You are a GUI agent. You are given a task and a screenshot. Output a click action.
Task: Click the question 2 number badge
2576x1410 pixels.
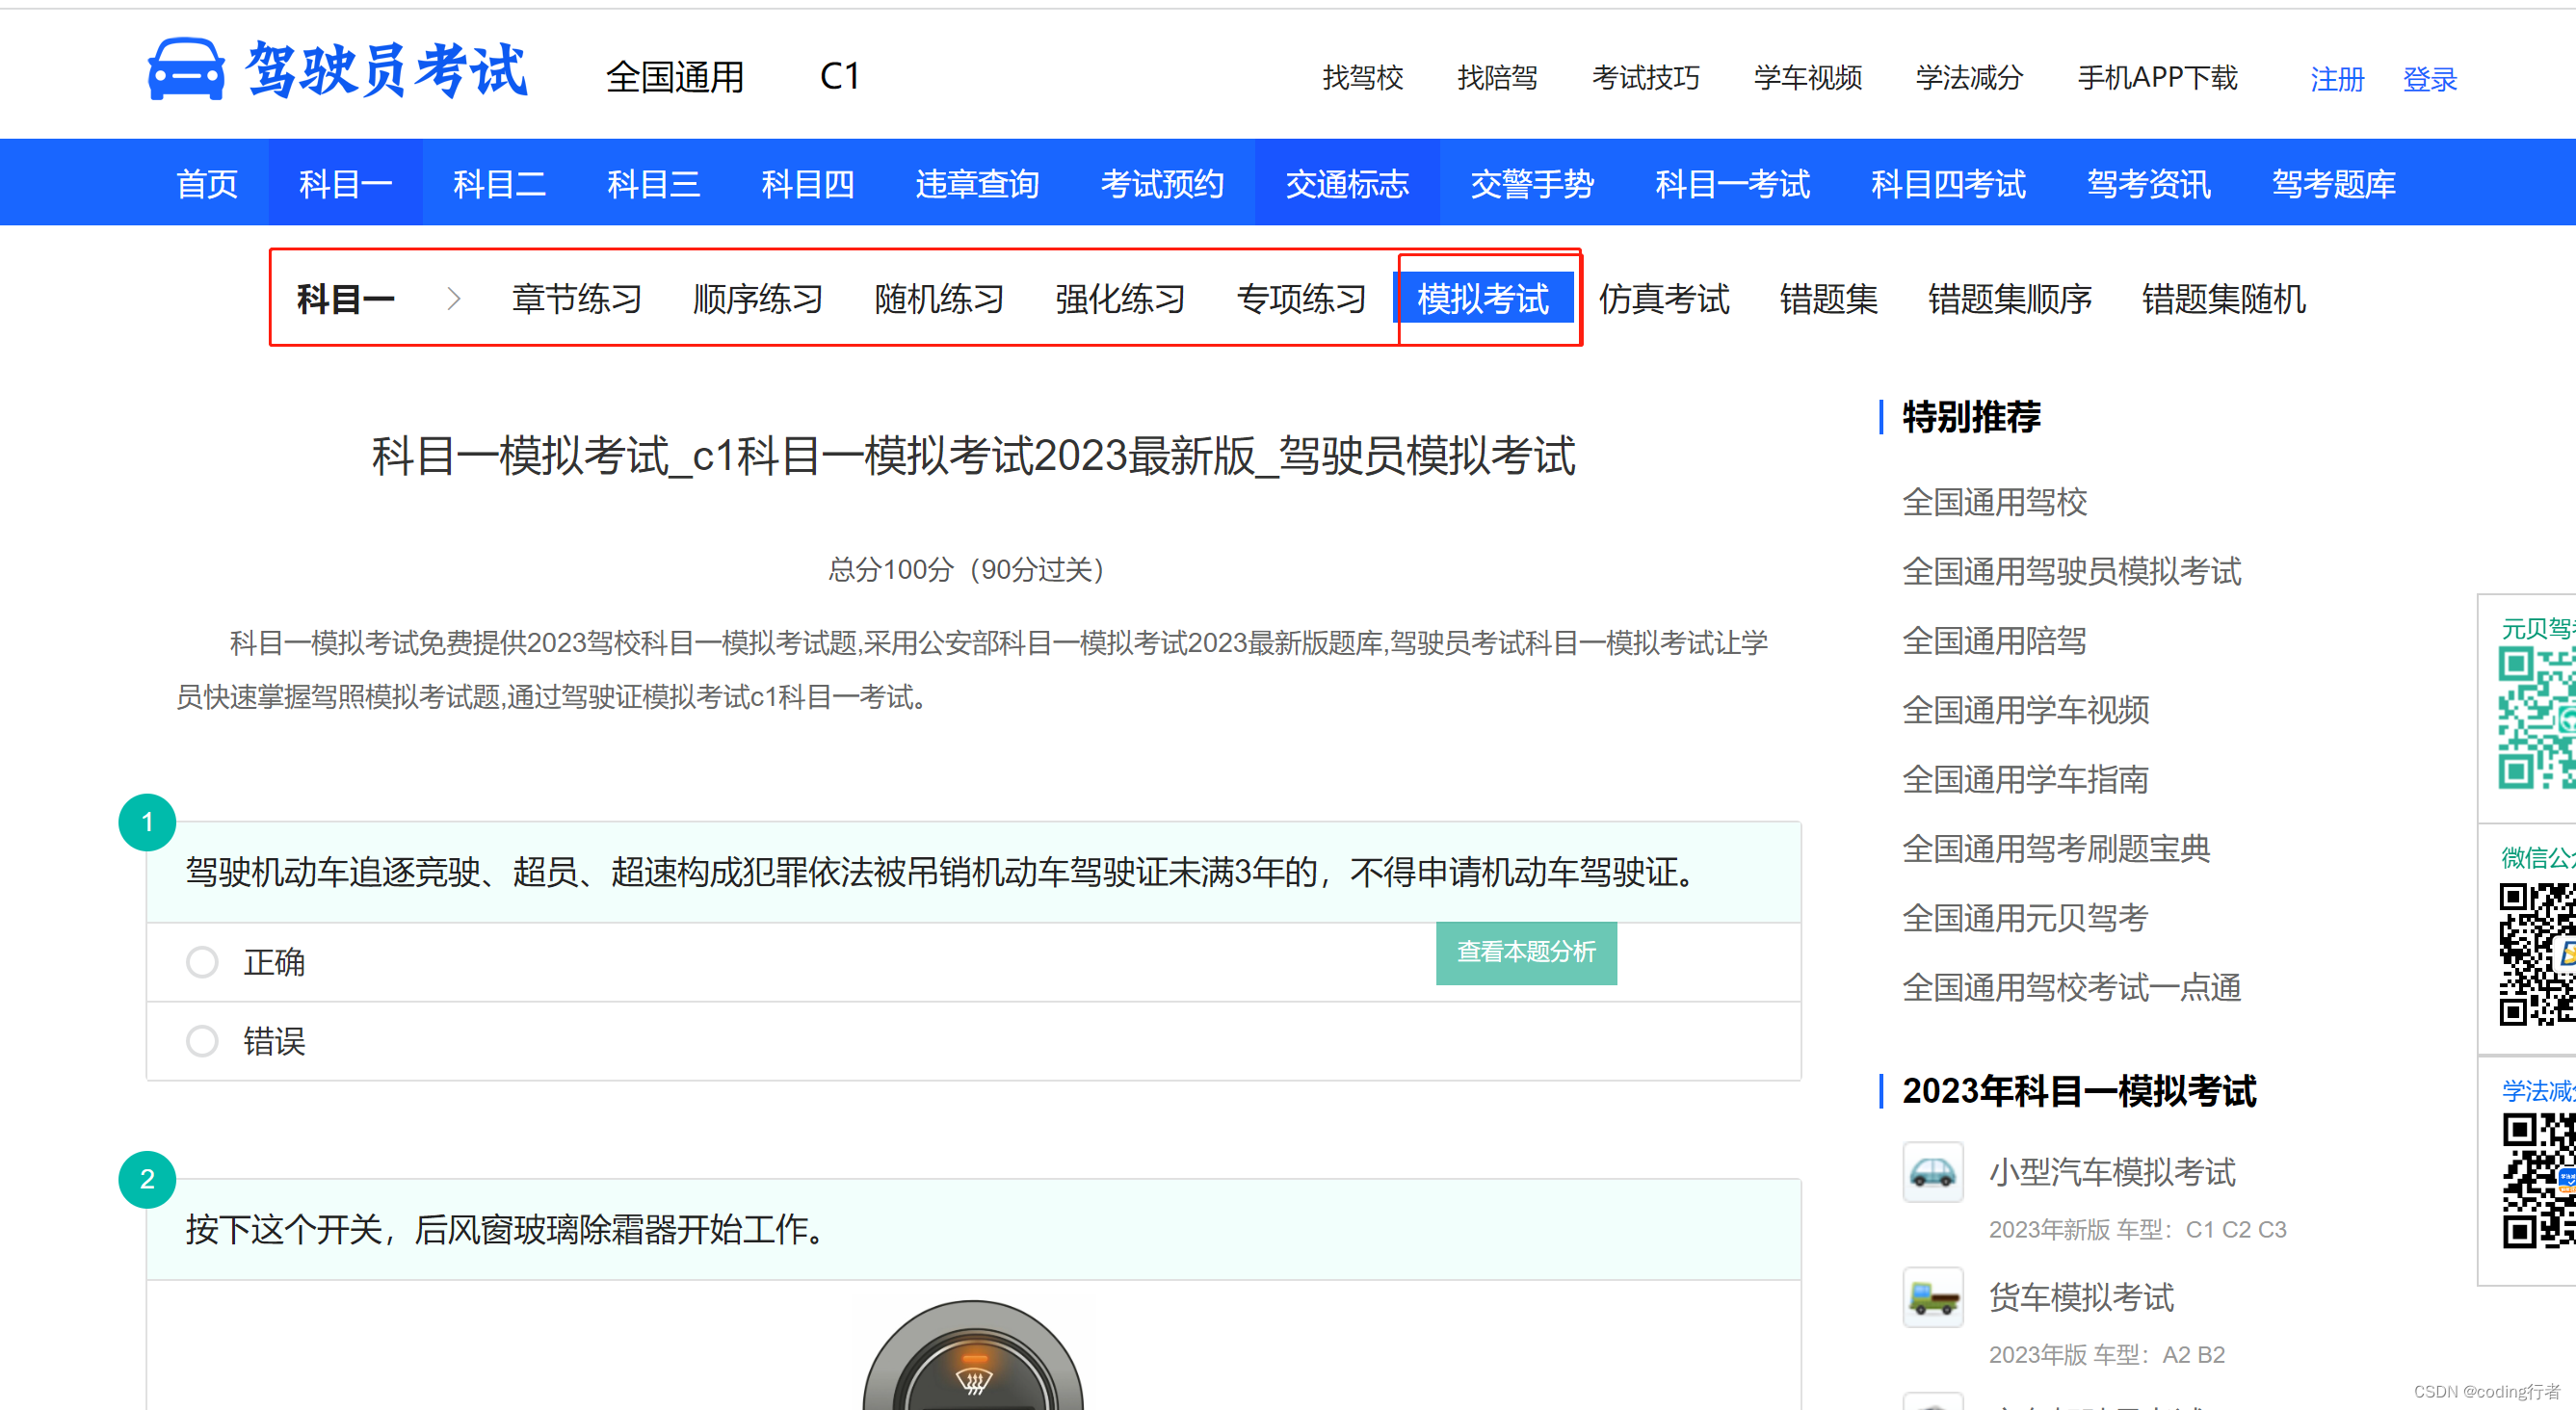coord(148,1180)
